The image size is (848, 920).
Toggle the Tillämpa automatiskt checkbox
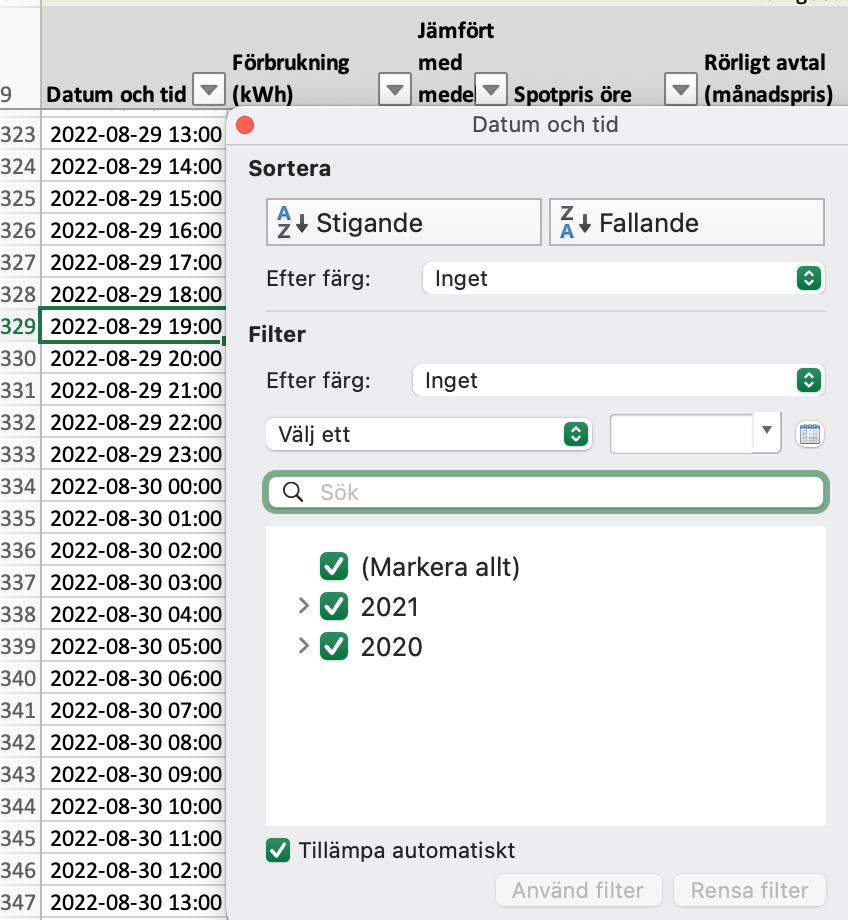click(278, 850)
